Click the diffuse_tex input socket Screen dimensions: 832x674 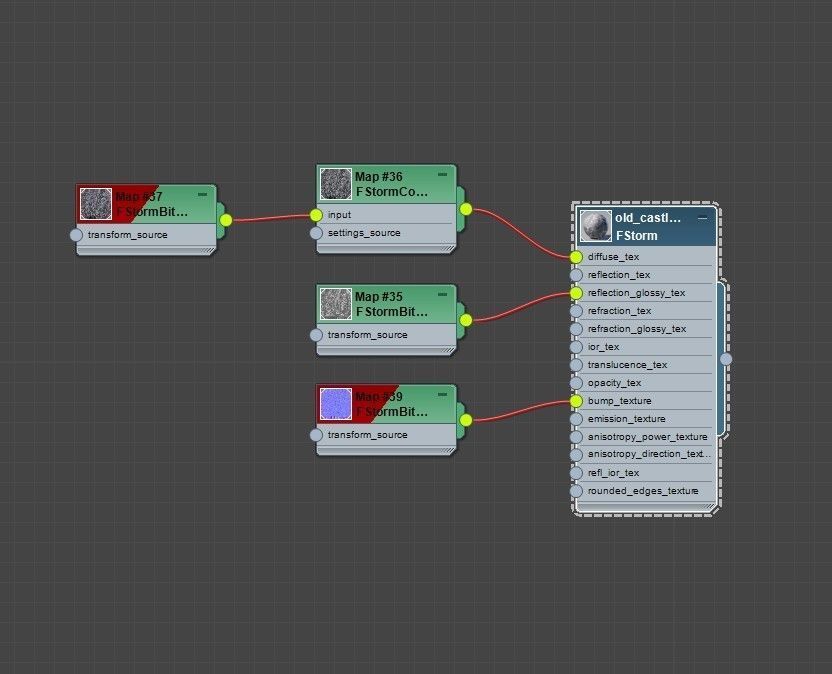[x=576, y=257]
